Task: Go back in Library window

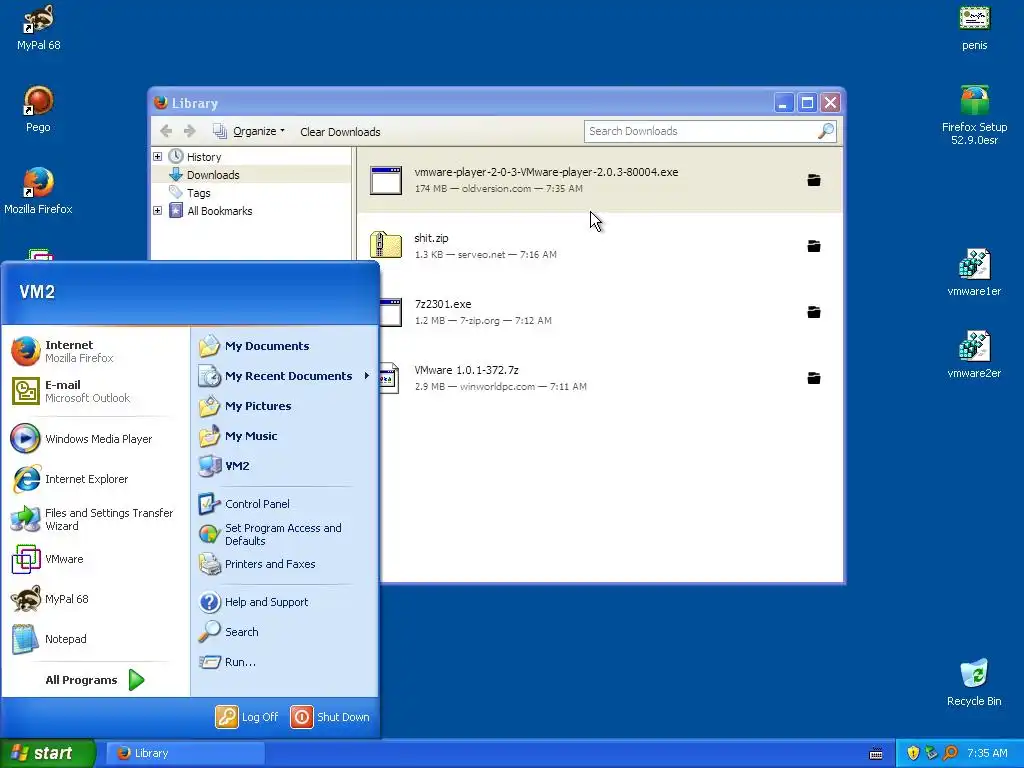Action: click(166, 131)
